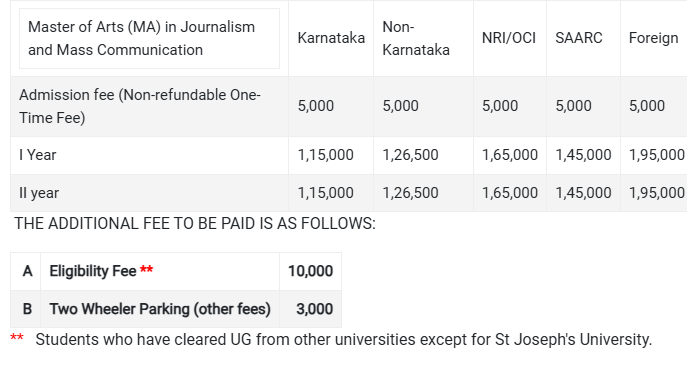
Task: Click Foreign I Year fee 1,95,000
Action: (657, 155)
